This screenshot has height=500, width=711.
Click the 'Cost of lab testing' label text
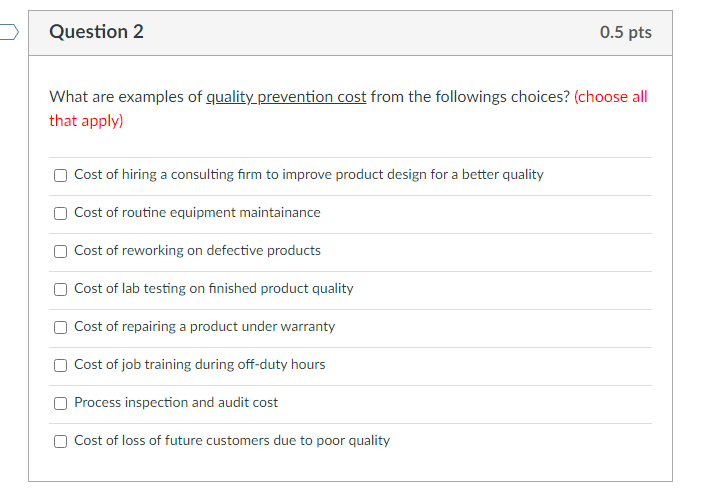pos(213,289)
